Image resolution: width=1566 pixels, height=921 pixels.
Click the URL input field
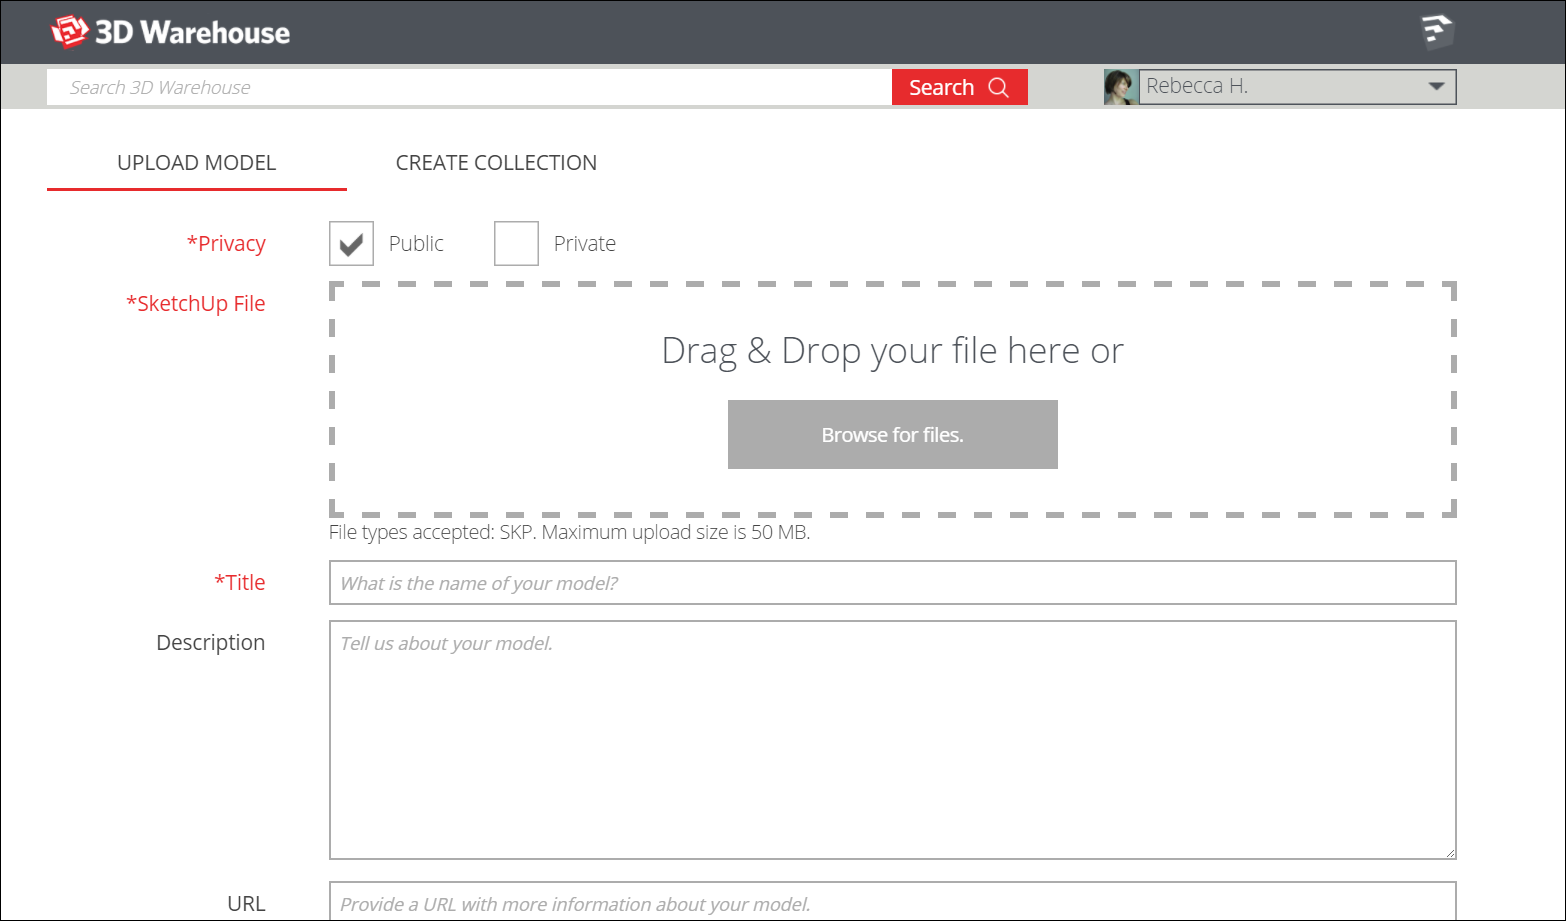[893, 901]
